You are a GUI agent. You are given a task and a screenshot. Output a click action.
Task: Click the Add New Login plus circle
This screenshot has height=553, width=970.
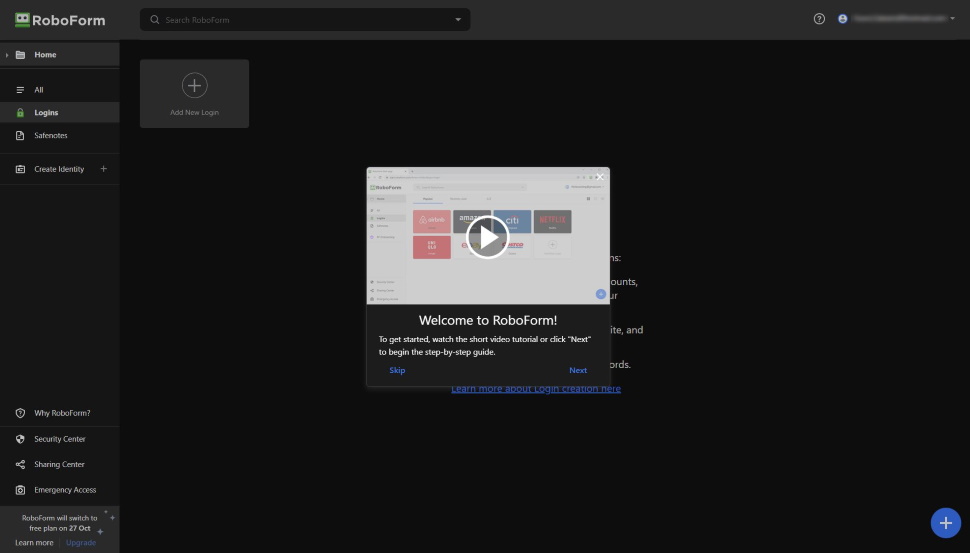194,85
